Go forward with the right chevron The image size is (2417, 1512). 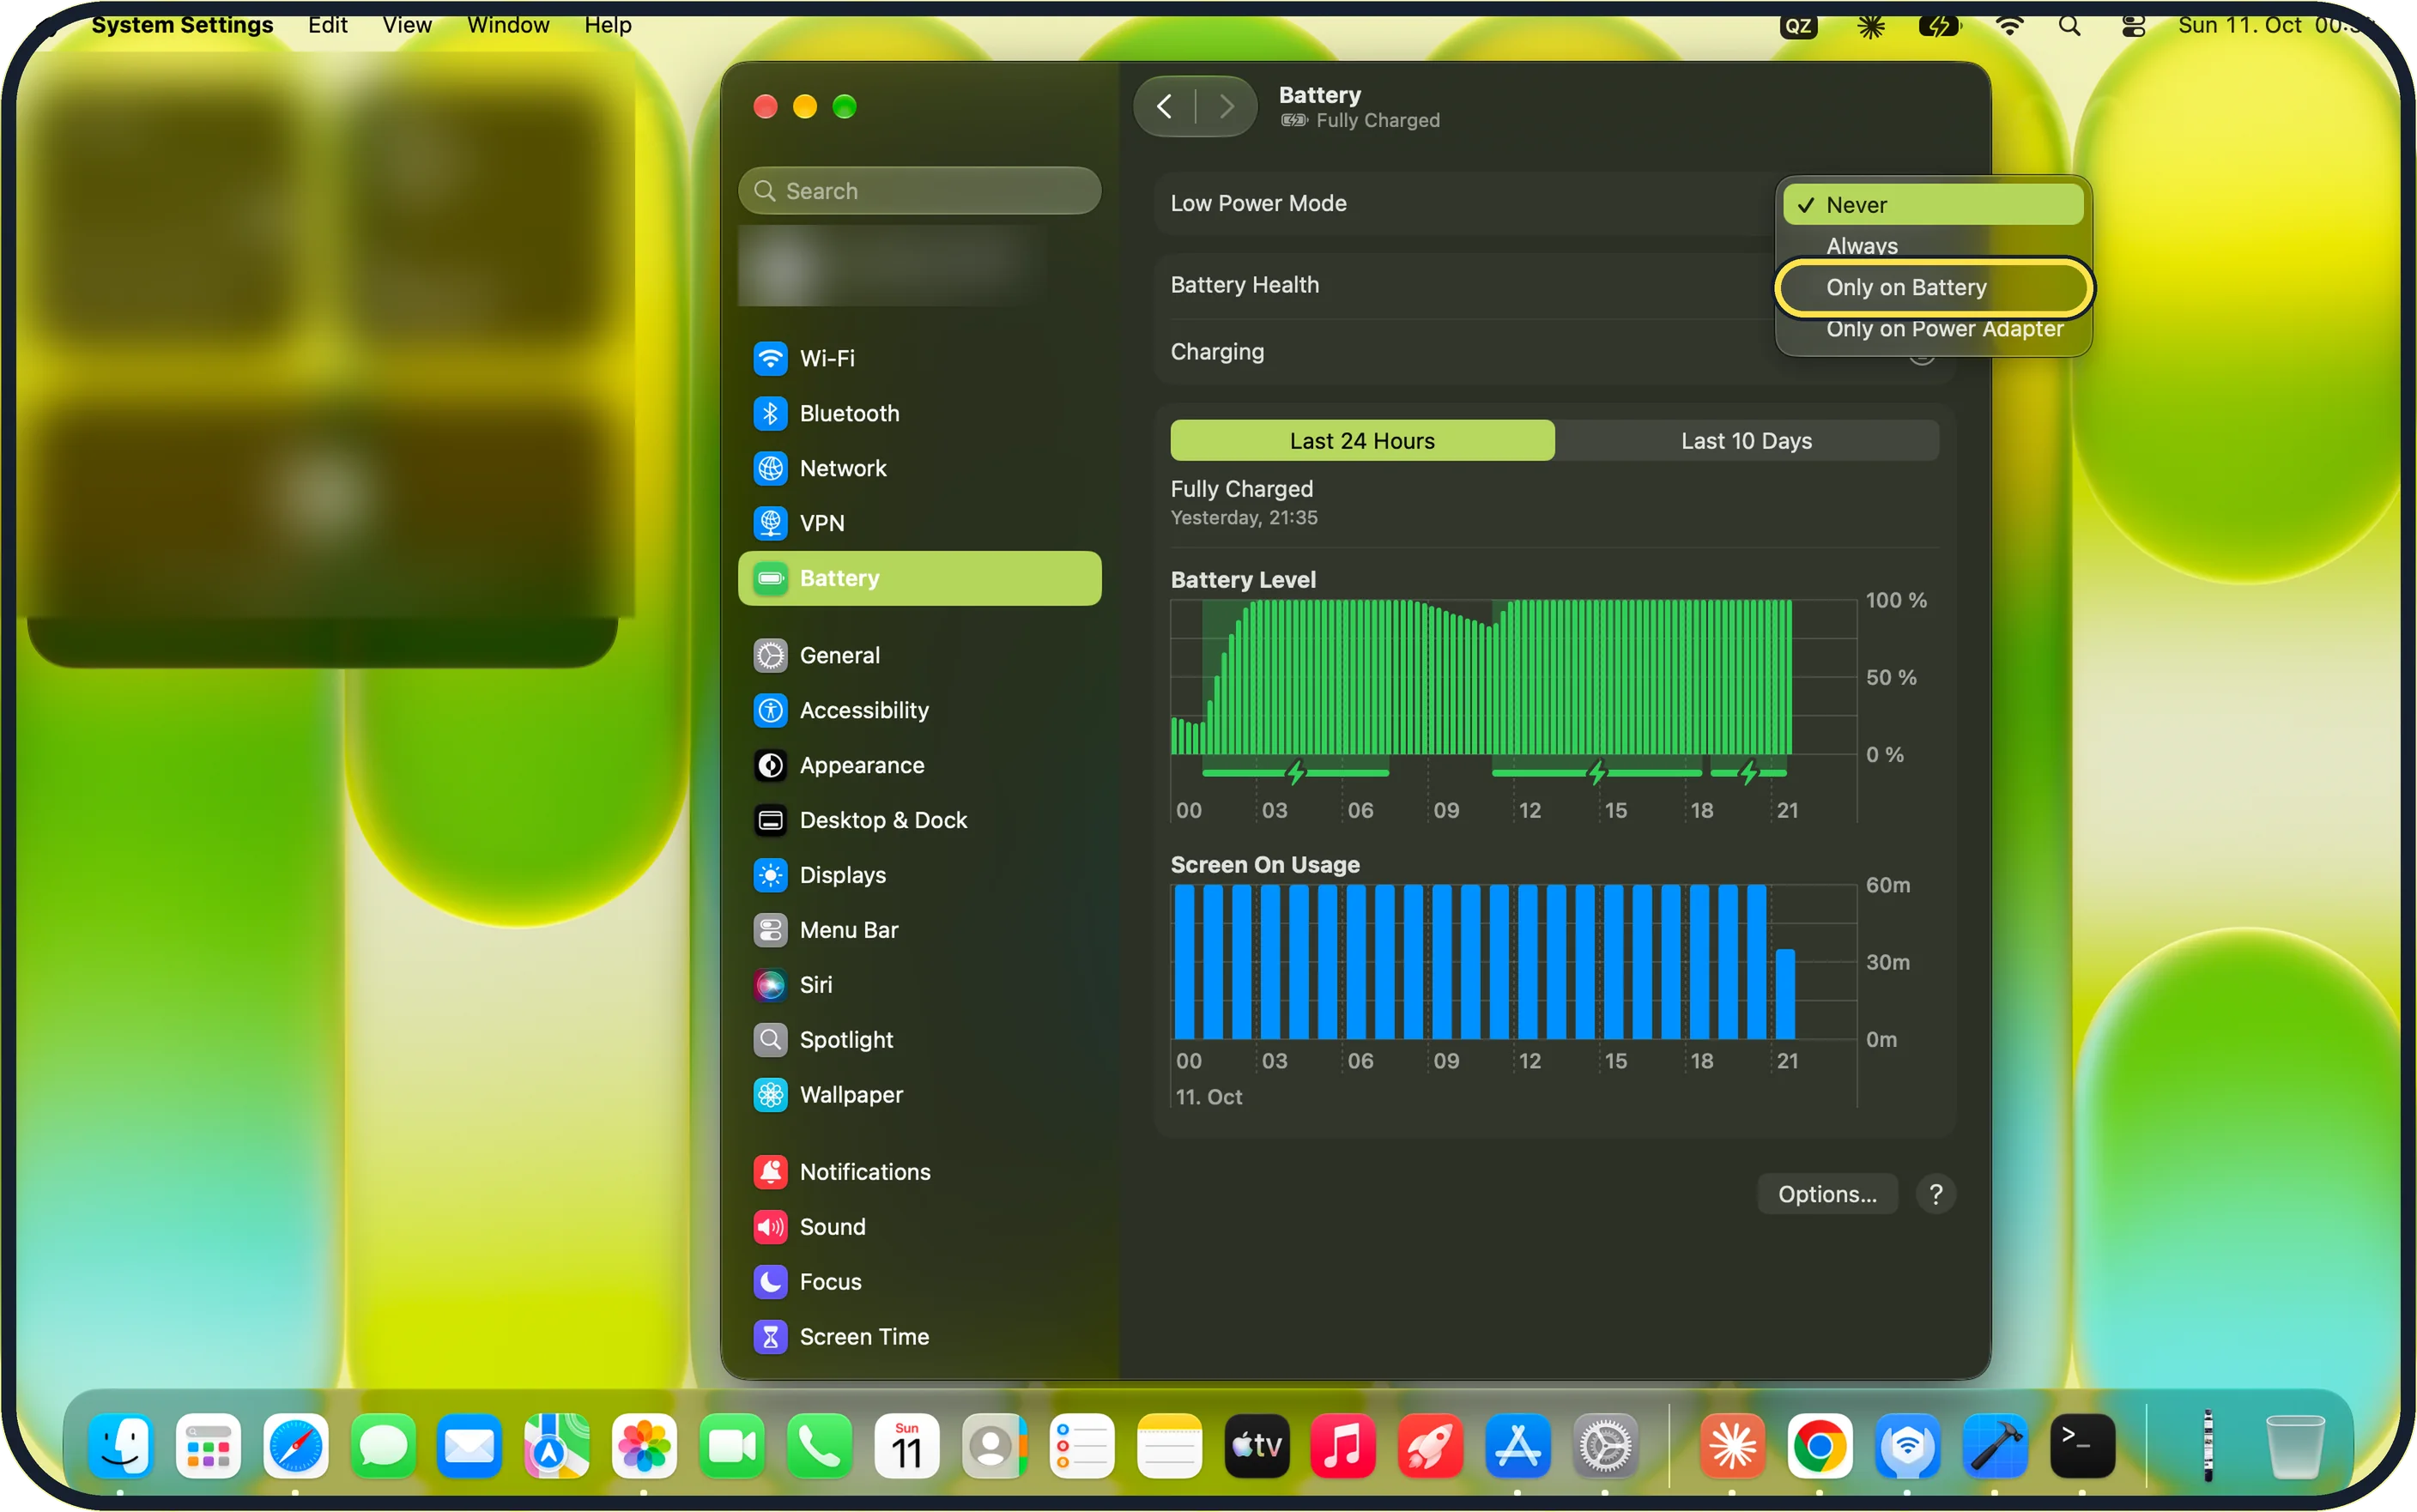coord(1226,107)
